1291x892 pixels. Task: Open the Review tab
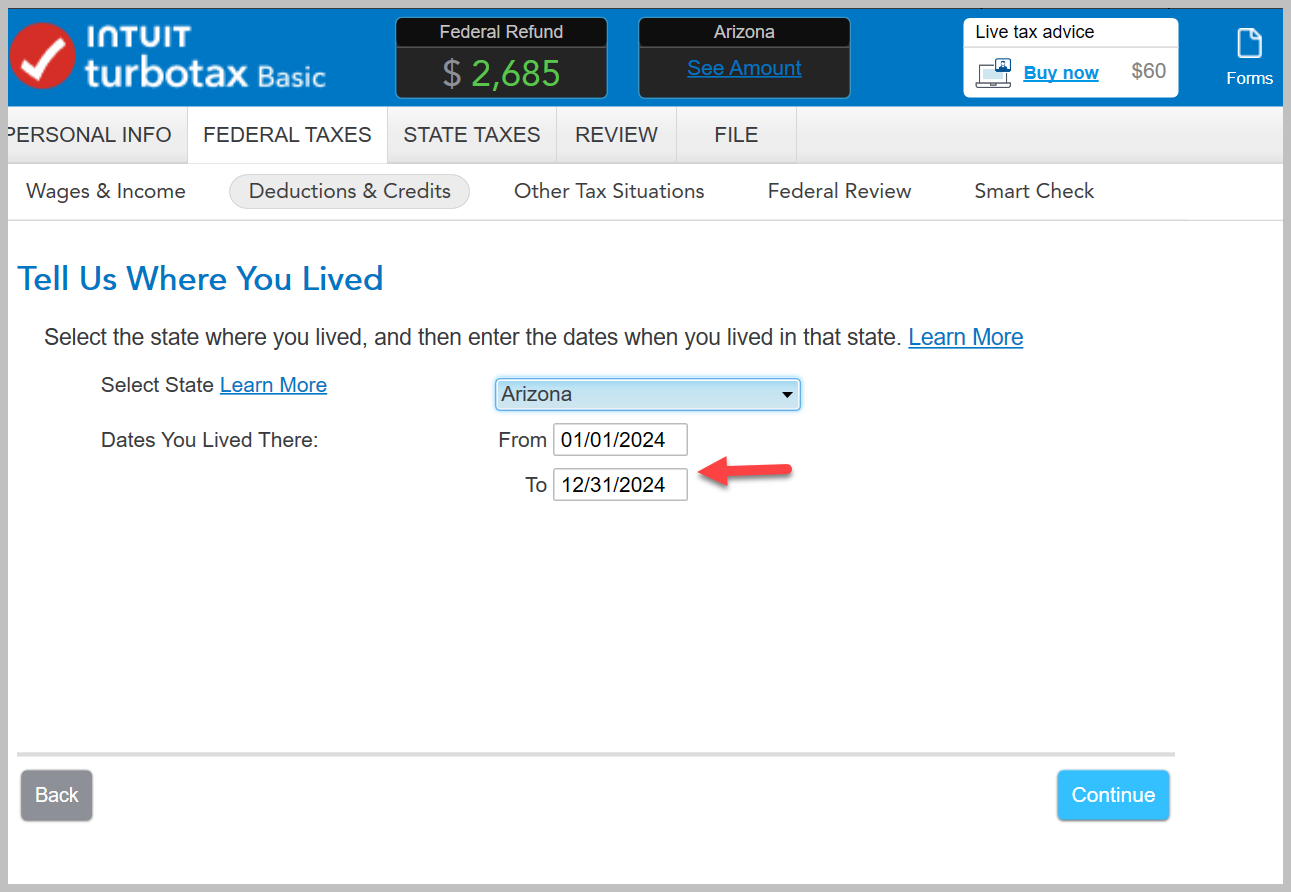point(616,135)
